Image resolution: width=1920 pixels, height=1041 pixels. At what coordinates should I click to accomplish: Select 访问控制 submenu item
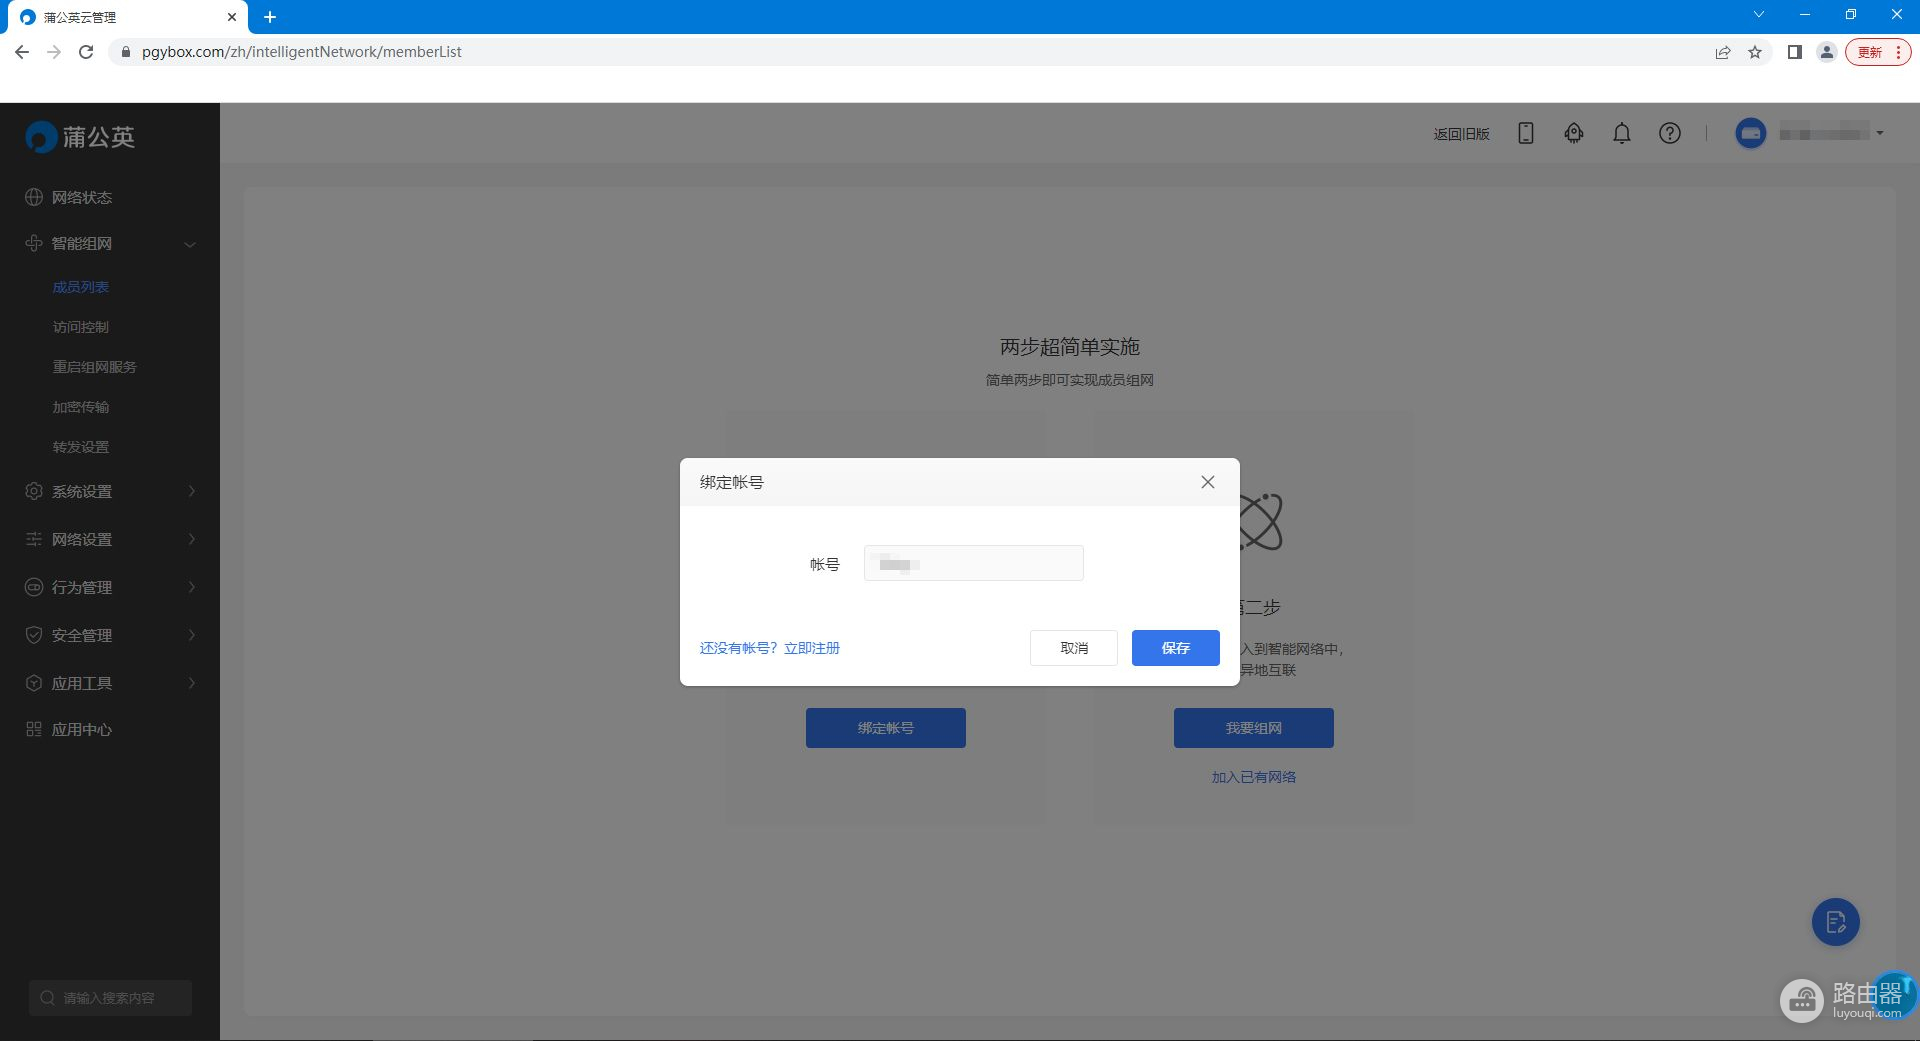pos(81,327)
